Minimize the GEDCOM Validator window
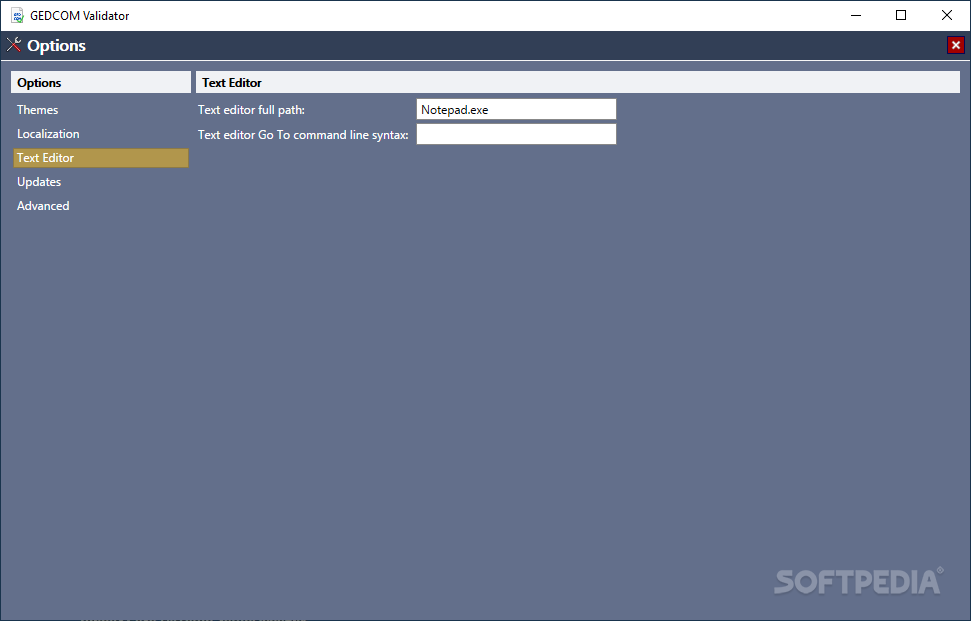The image size is (971, 621). pos(856,15)
